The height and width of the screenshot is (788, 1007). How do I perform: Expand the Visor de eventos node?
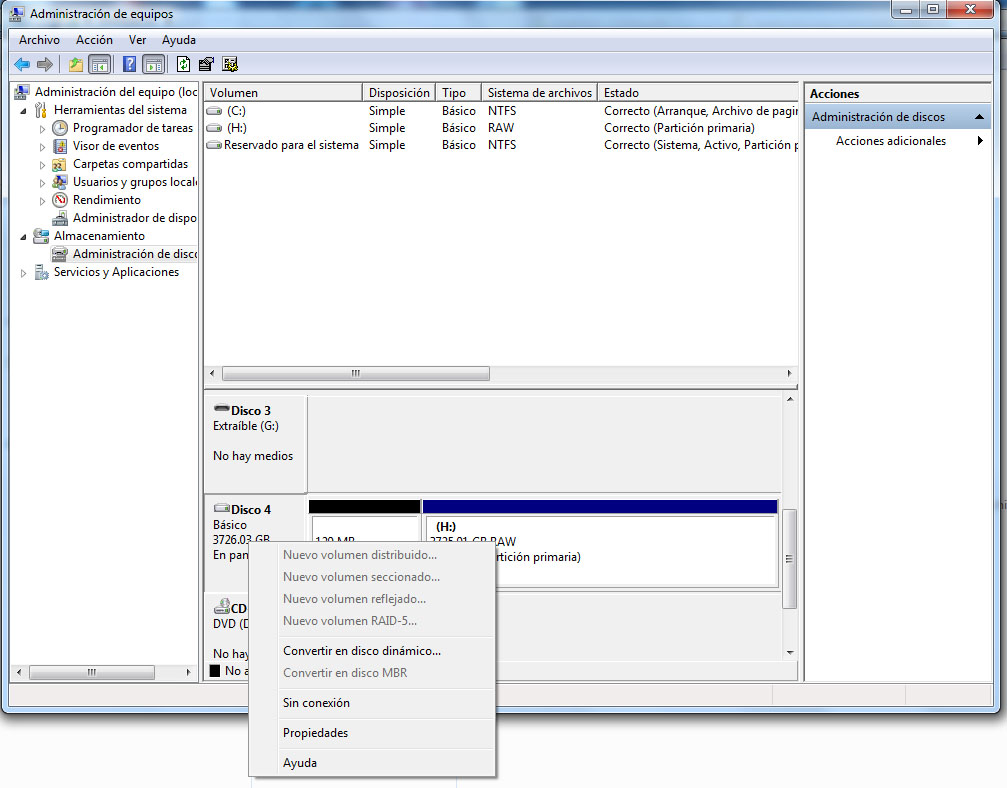click(x=42, y=146)
